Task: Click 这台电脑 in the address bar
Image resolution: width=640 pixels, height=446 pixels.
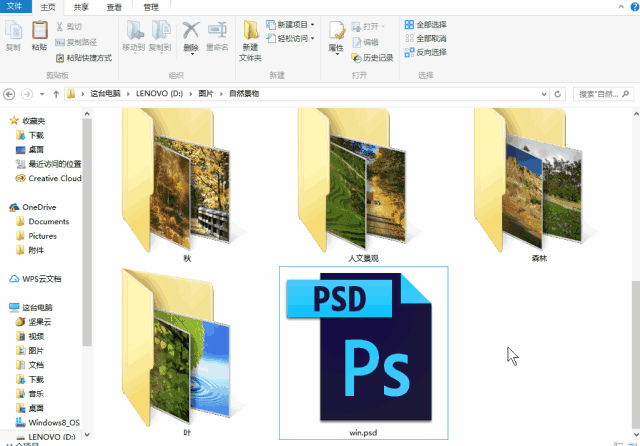Action: pyautogui.click(x=105, y=93)
